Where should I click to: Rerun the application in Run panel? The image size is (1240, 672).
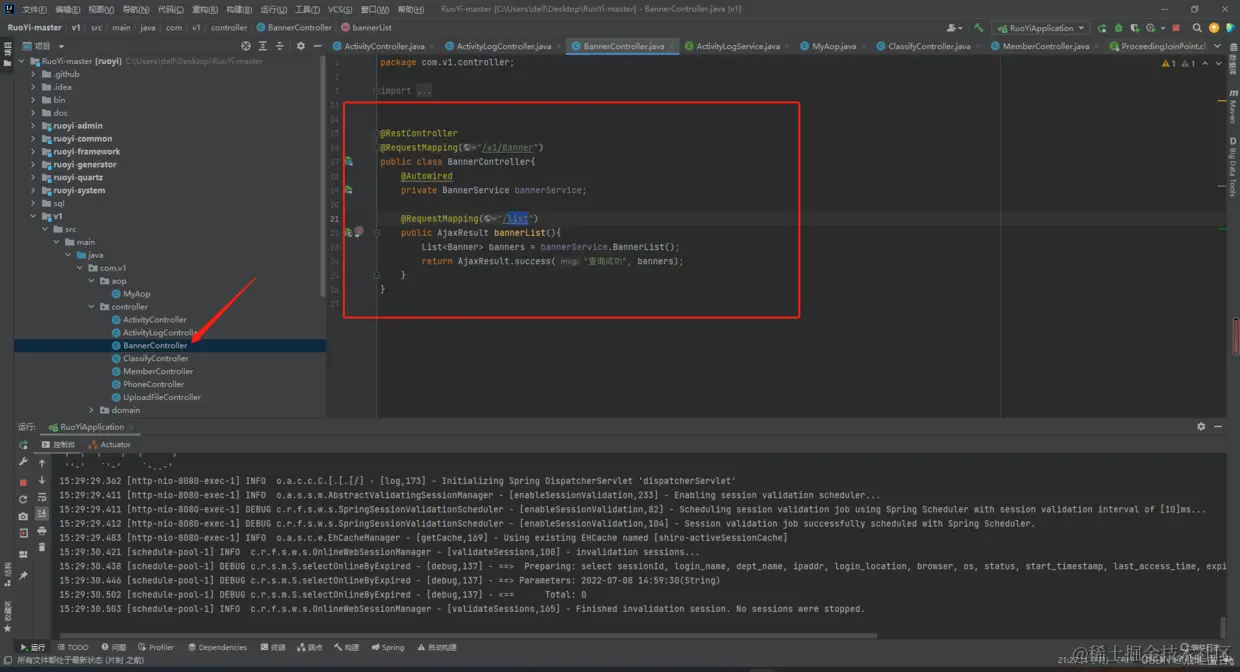click(x=23, y=444)
